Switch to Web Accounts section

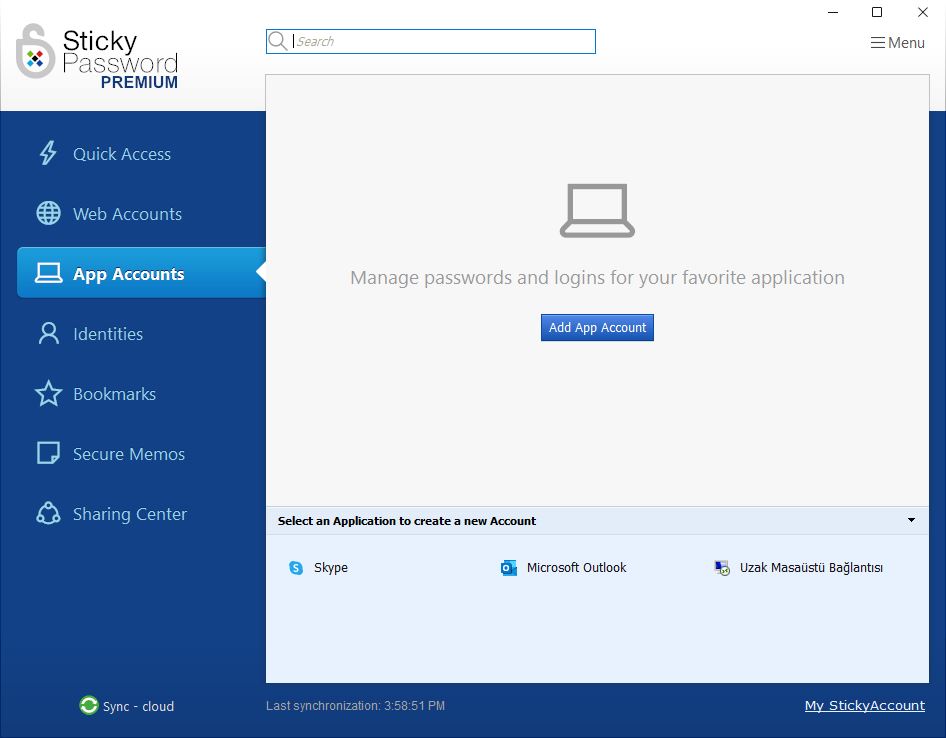(127, 214)
